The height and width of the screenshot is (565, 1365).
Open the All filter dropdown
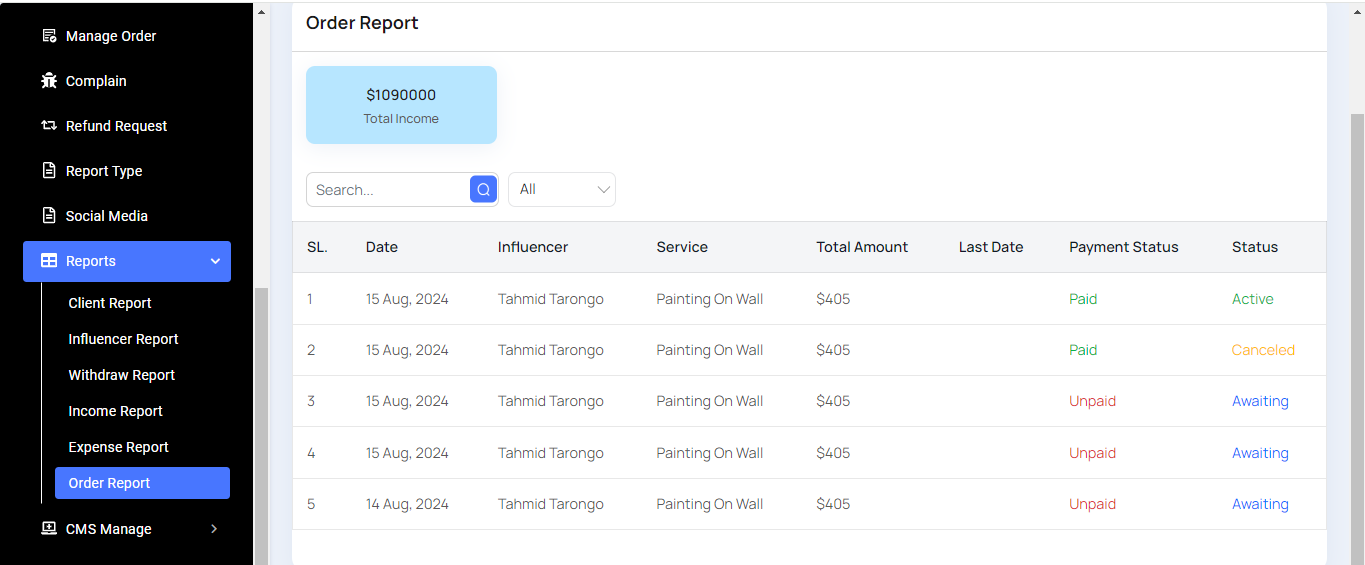pyautogui.click(x=562, y=189)
